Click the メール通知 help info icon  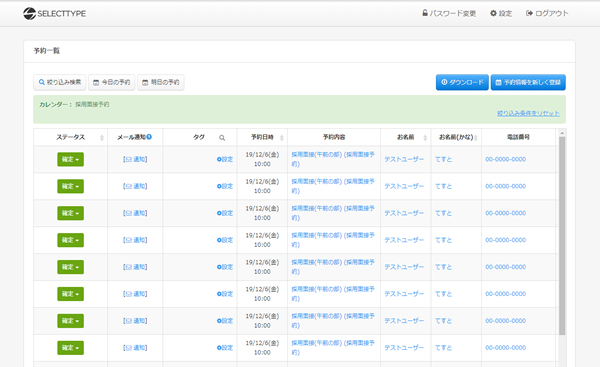[x=149, y=137]
